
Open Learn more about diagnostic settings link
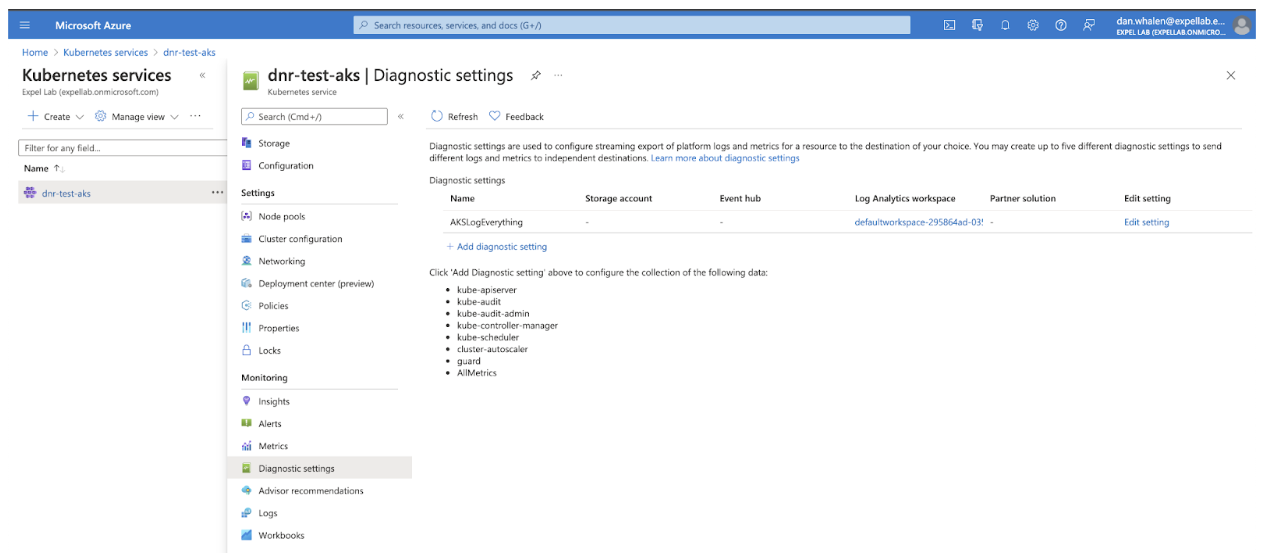725,158
